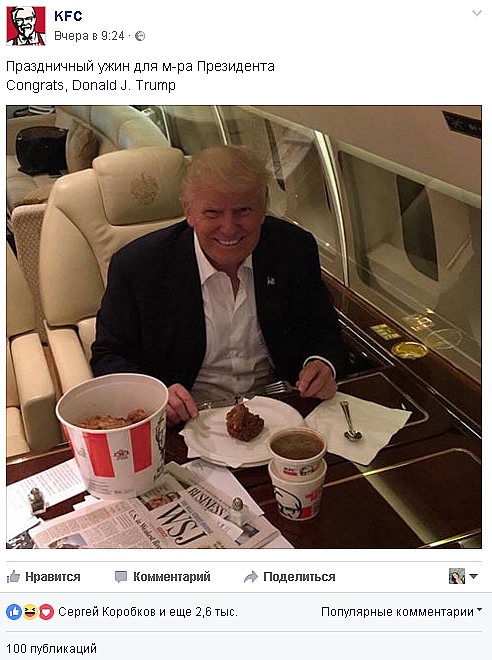Viewport: 492px width, 660px height.
Task: Click the blue Like reaction icon
Action: pyautogui.click(x=14, y=612)
